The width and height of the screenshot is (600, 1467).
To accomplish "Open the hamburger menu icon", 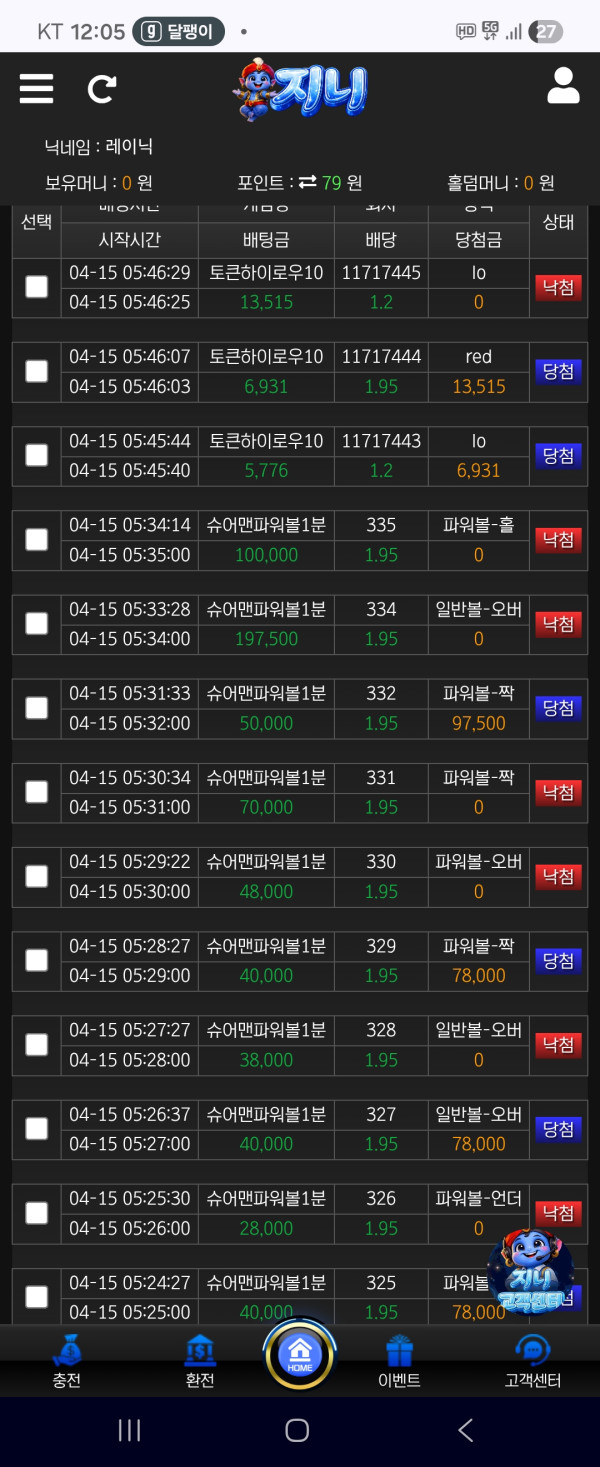I will click(x=36, y=89).
